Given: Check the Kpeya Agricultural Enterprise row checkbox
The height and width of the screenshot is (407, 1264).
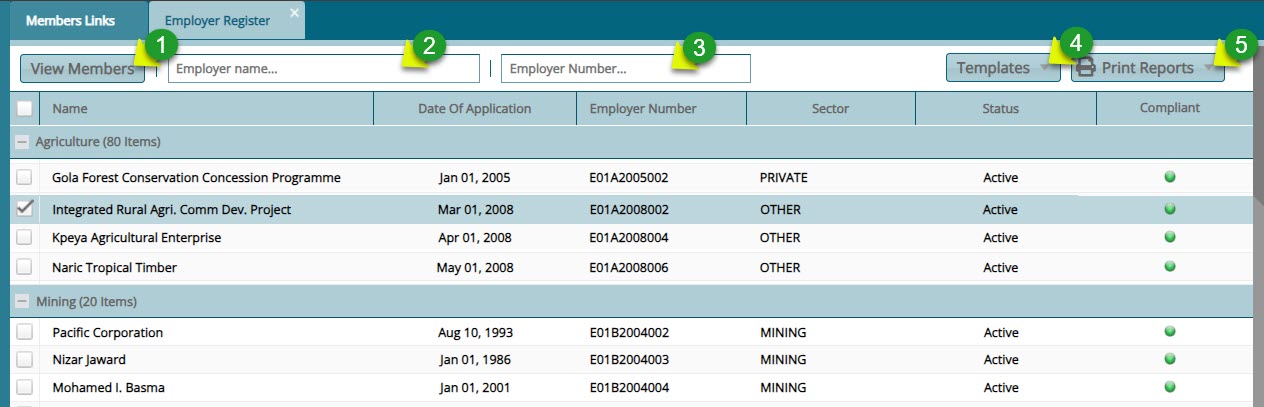Looking at the screenshot, I should [x=25, y=238].
